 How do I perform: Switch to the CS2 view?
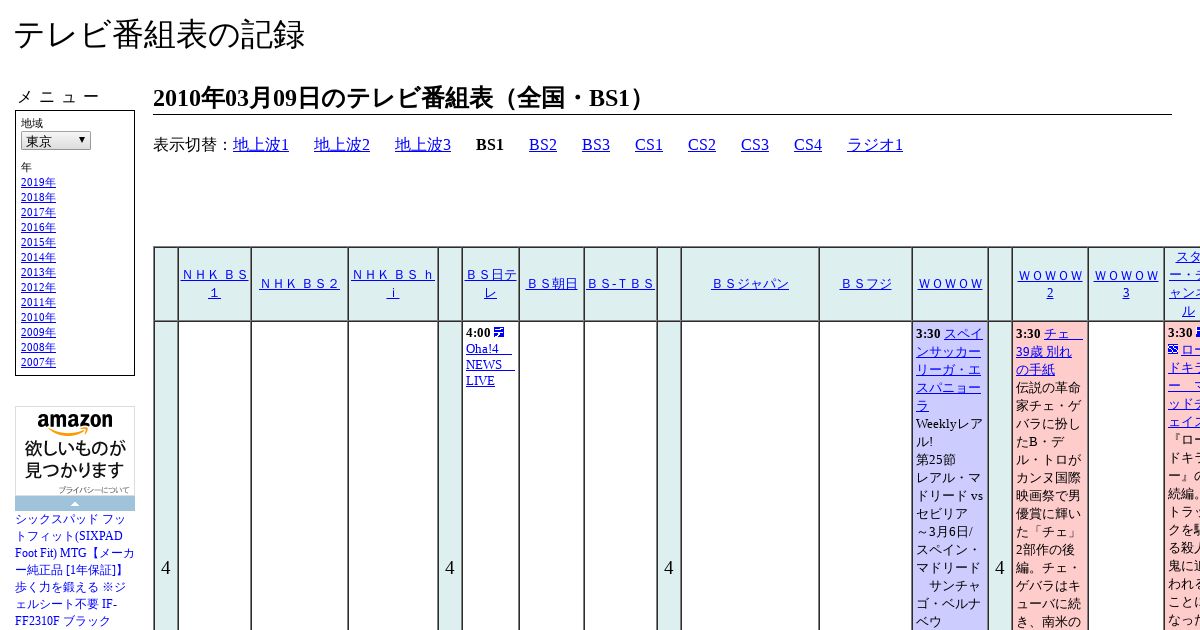point(702,145)
